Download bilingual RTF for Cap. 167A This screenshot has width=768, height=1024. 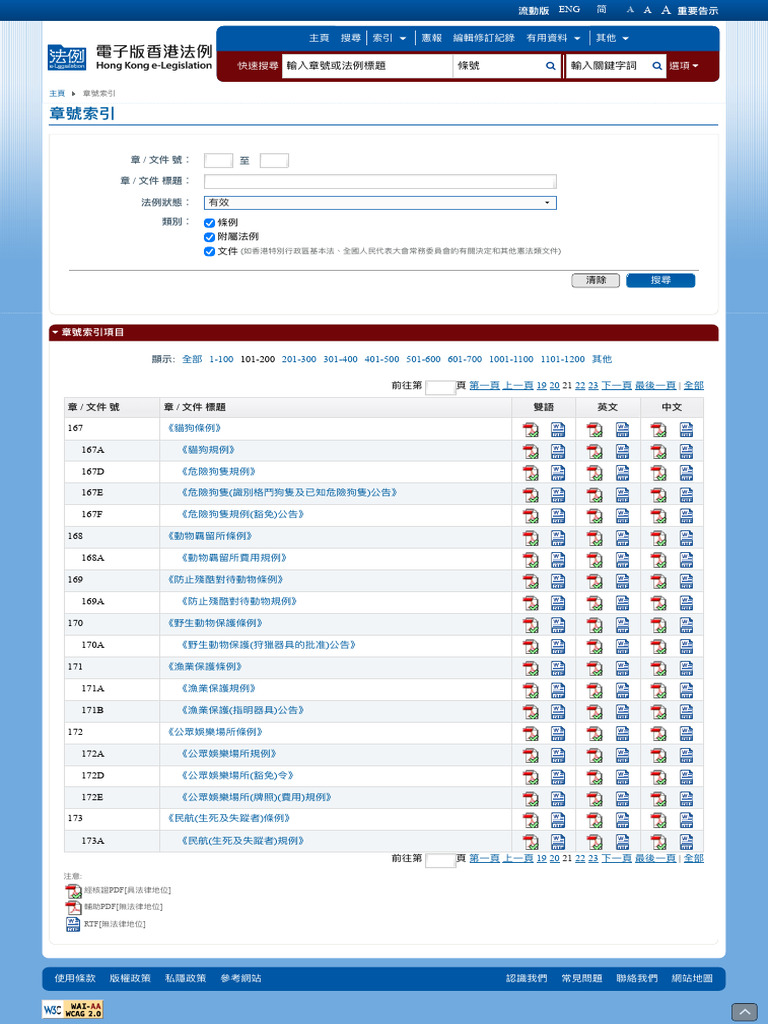[558, 451]
